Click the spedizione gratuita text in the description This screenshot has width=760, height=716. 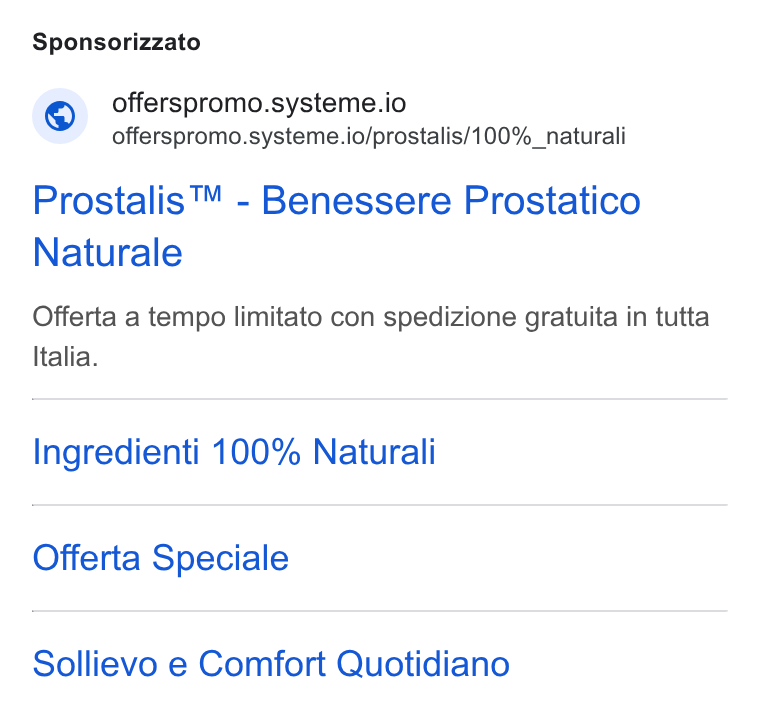[x=500, y=318]
